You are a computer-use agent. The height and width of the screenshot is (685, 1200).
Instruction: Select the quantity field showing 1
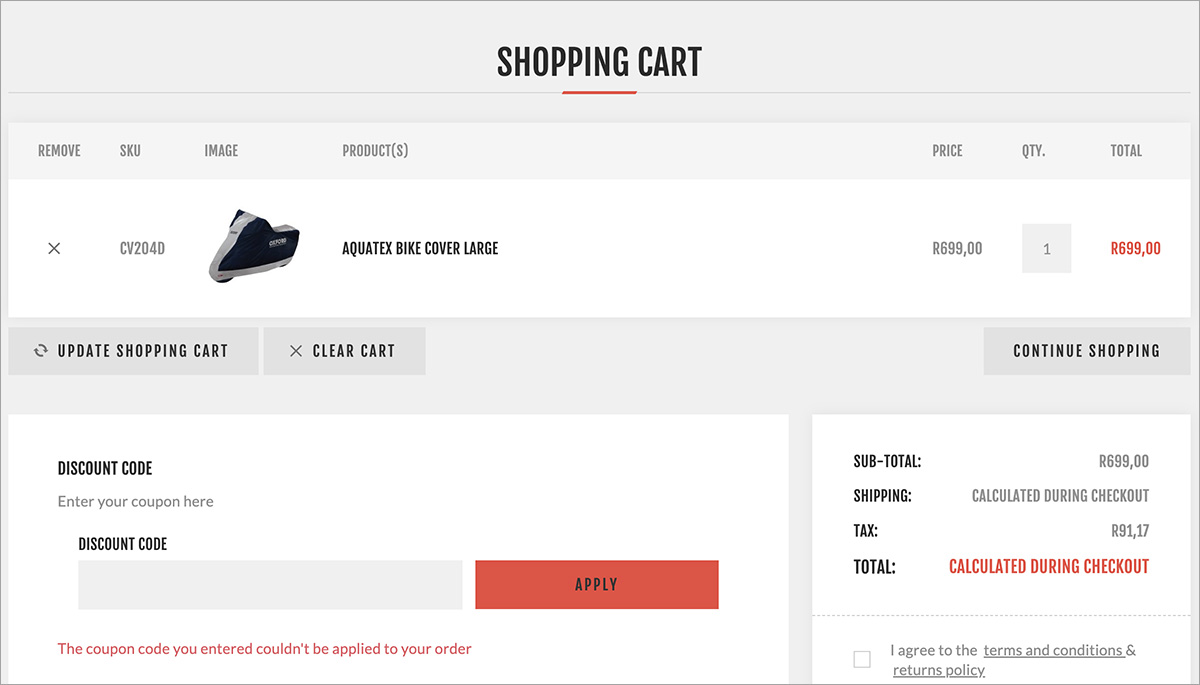1046,248
